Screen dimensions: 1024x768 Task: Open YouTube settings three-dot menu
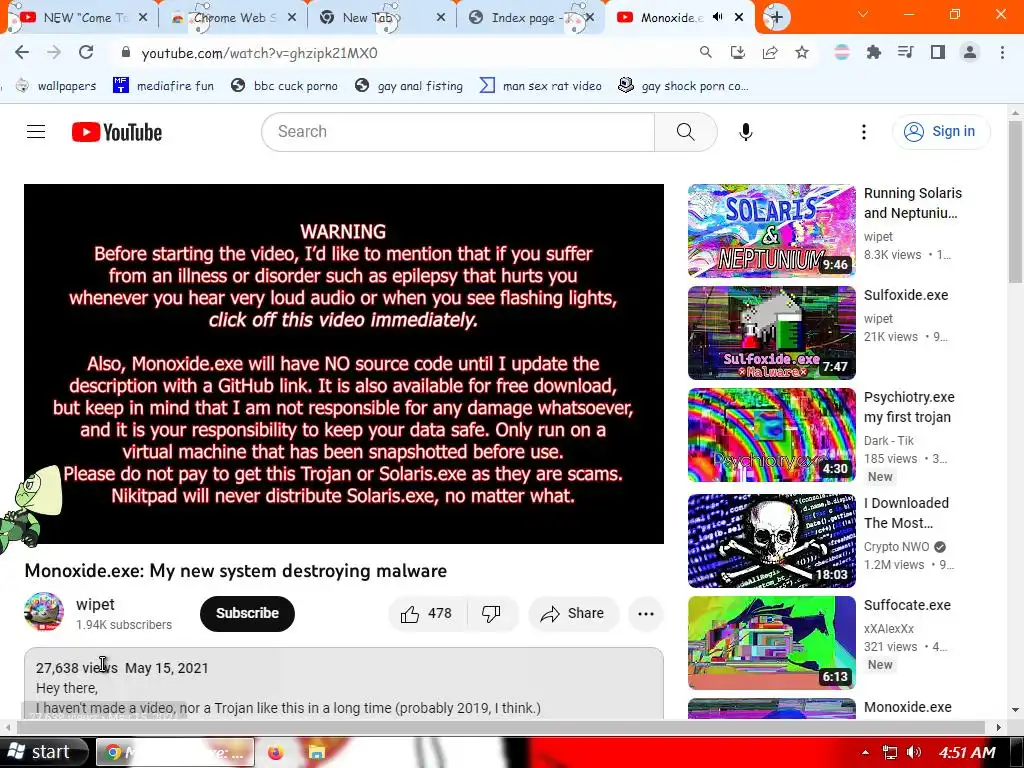(x=864, y=132)
